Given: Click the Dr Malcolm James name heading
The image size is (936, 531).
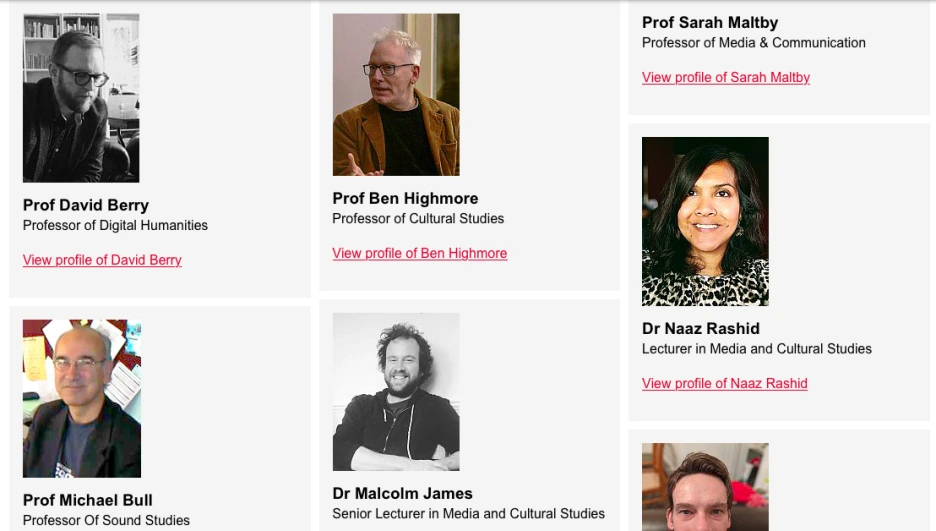Looking at the screenshot, I should pos(402,493).
